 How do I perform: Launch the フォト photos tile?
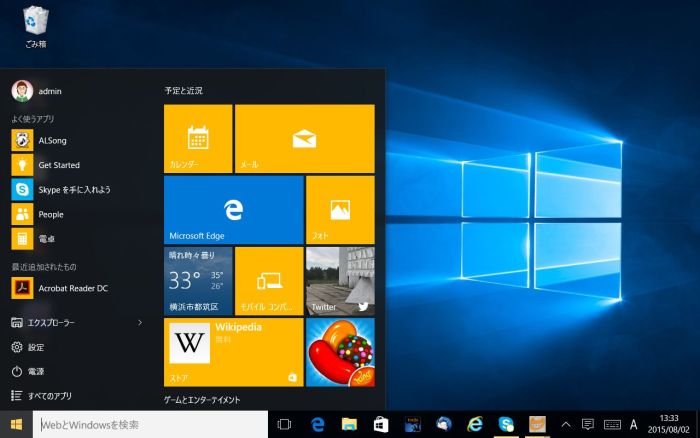tap(340, 210)
